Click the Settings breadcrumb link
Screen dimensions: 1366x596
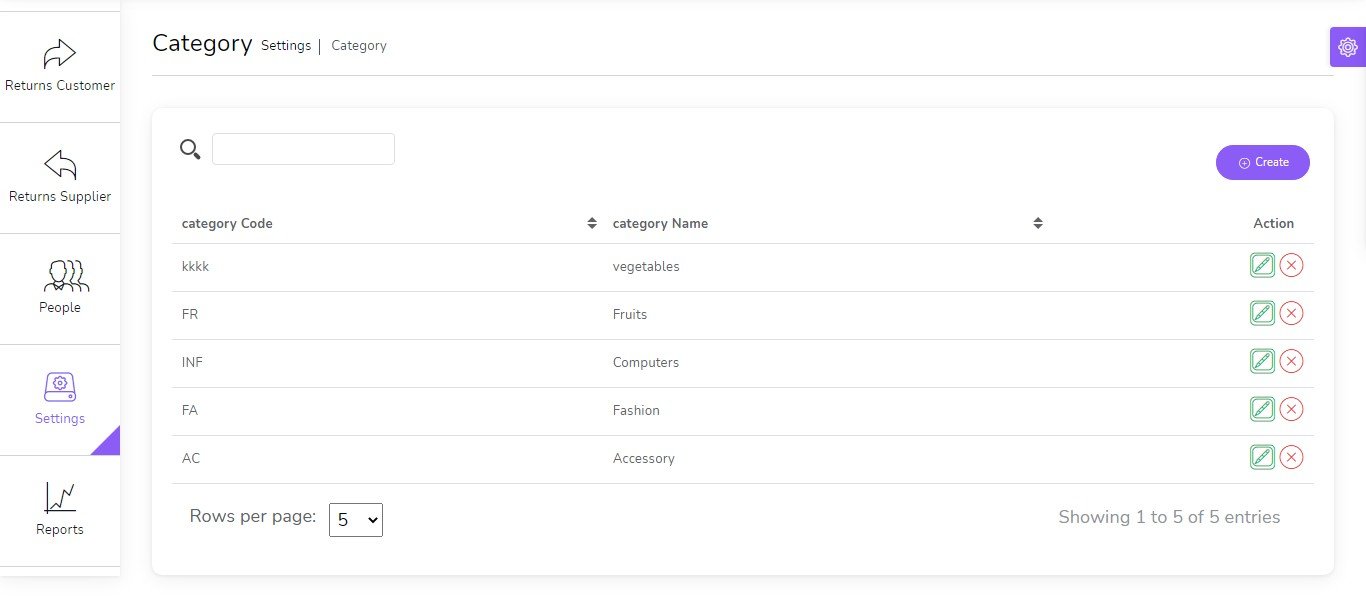pos(286,46)
